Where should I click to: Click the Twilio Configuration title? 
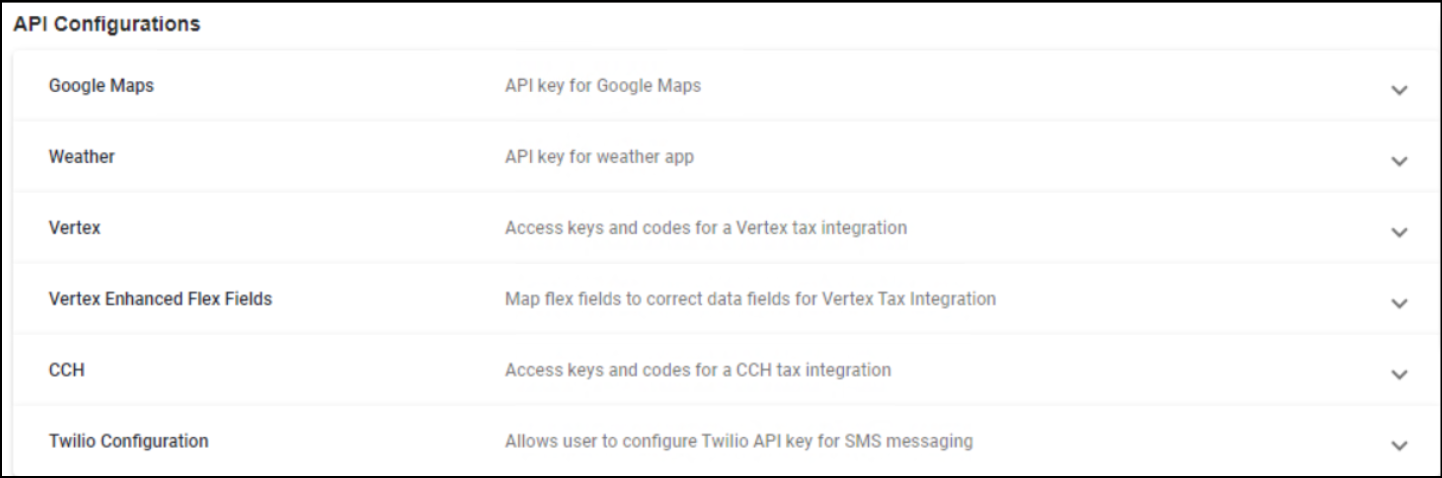click(x=129, y=441)
